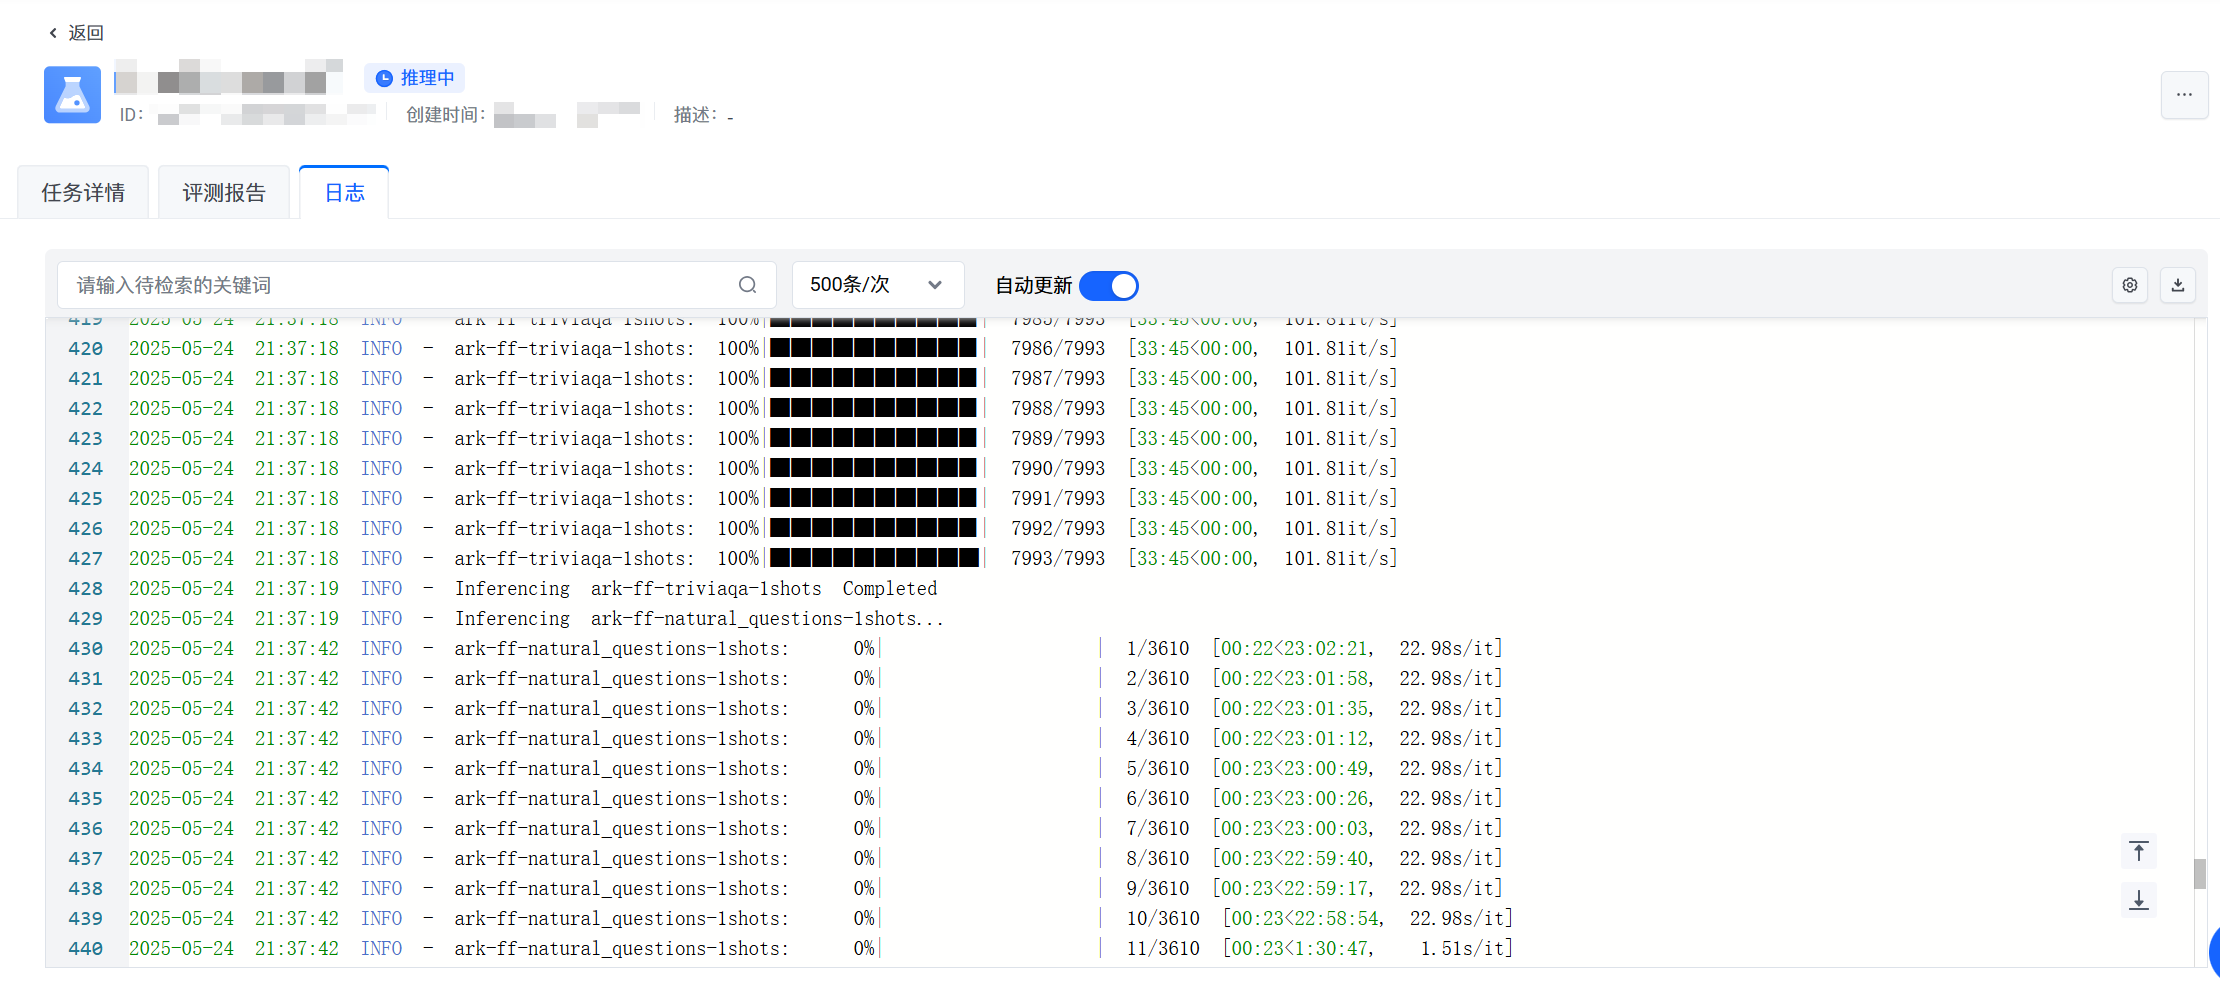Viewport: 2220px width, 990px height.
Task: Click the 10/3610 progress count
Action: coord(1163,919)
